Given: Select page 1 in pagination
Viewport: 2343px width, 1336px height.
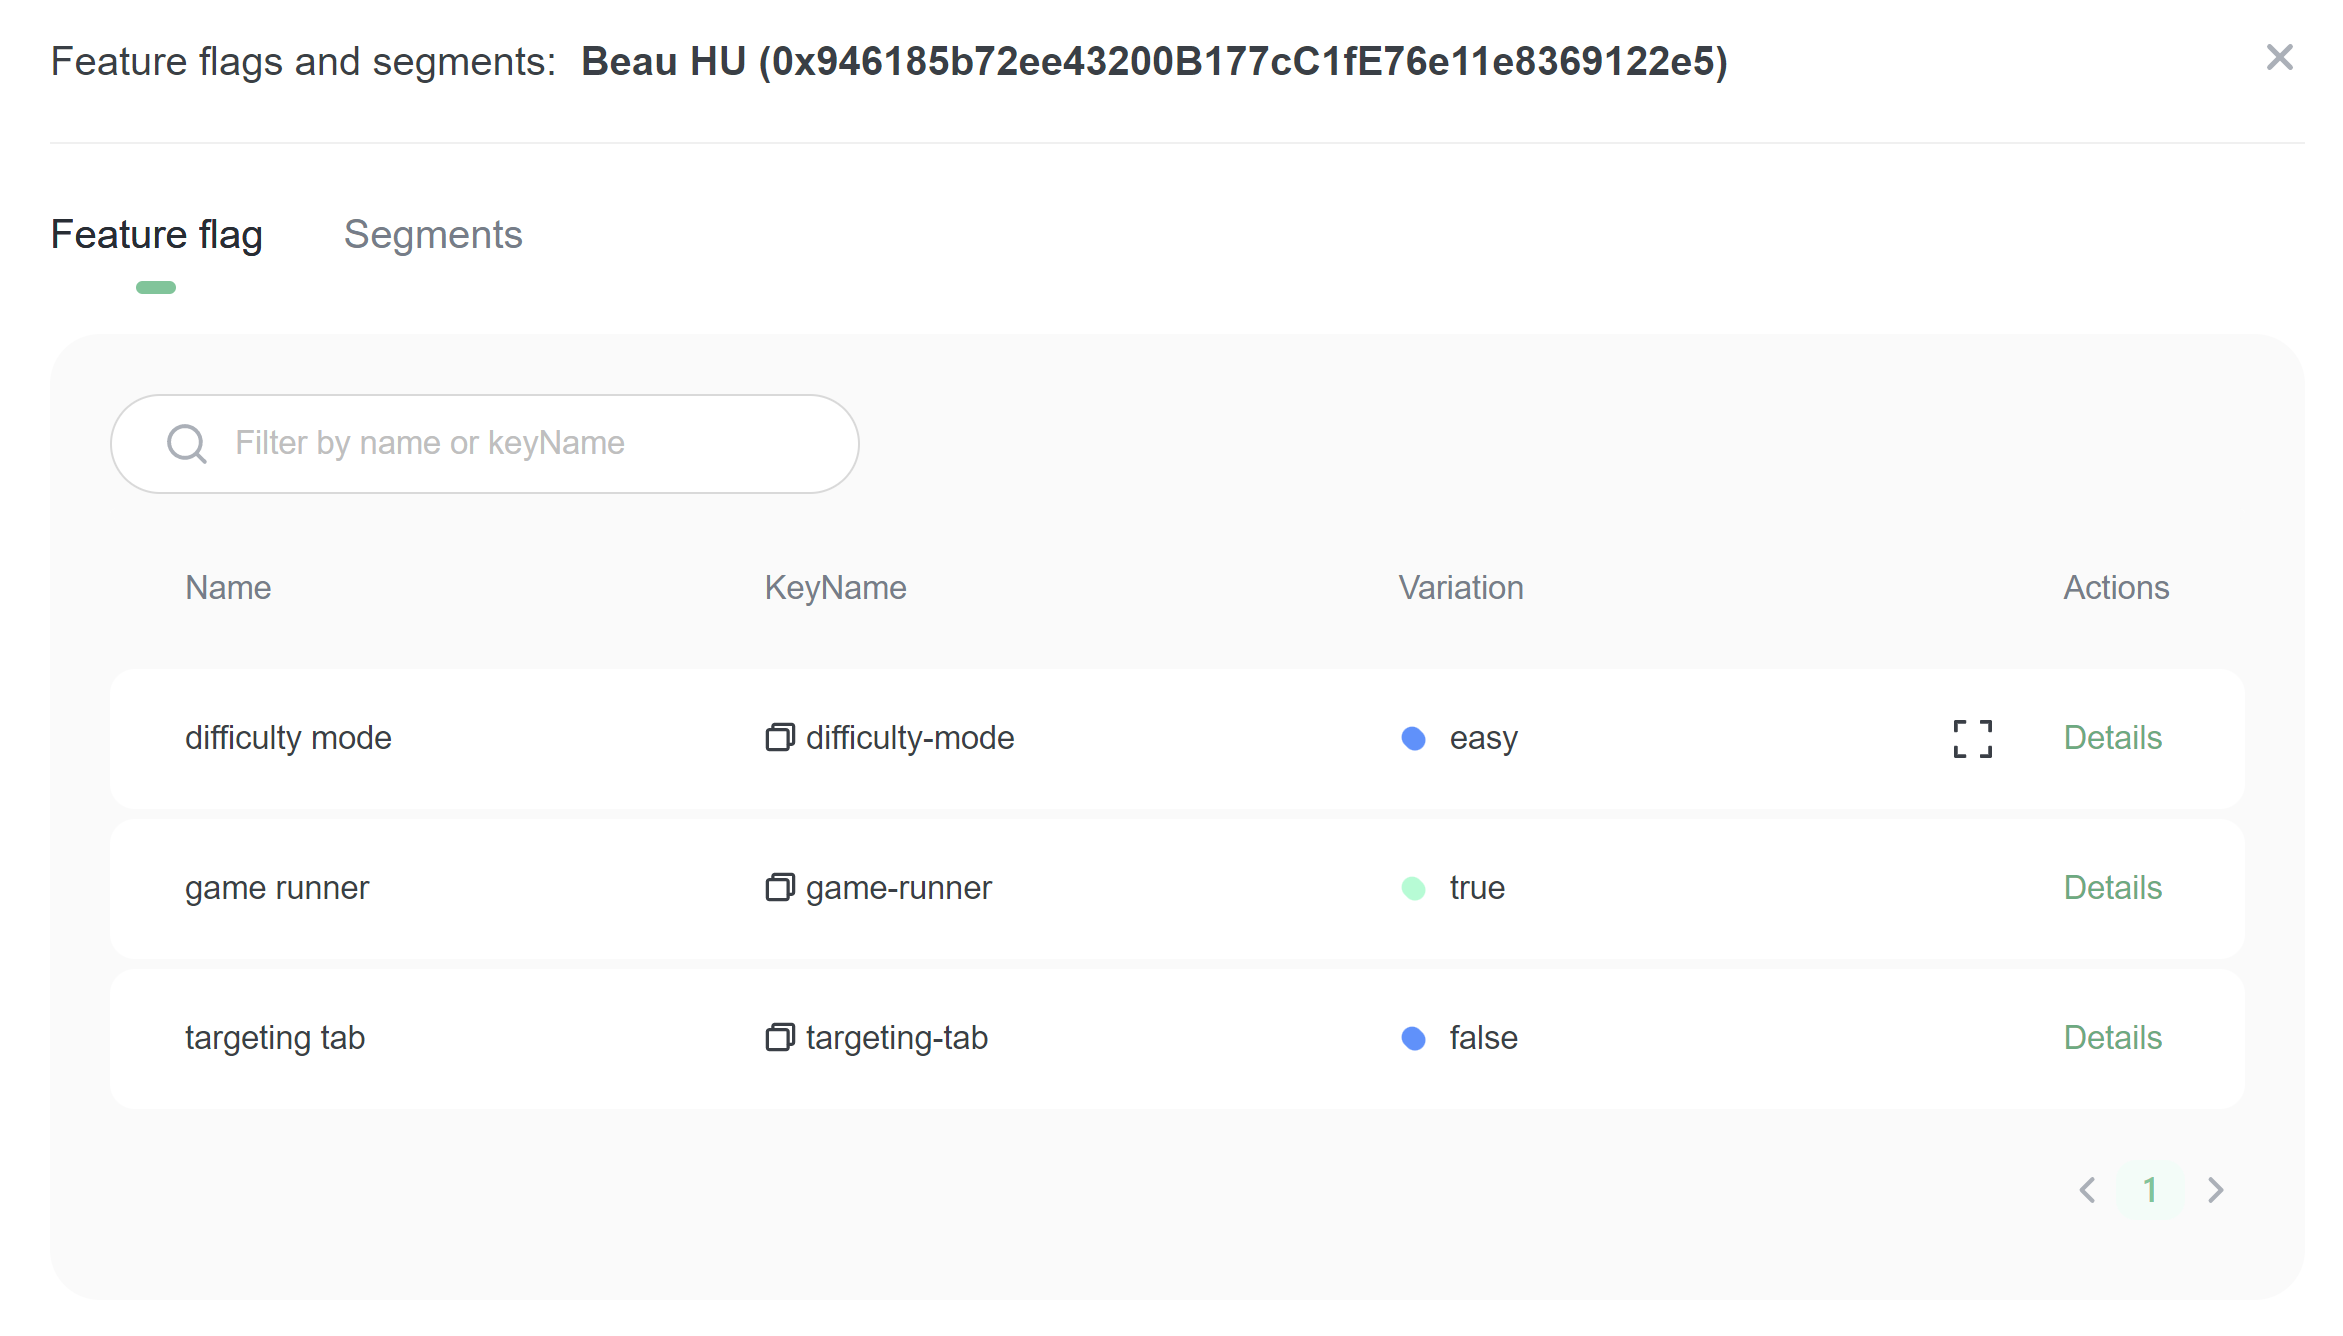Looking at the screenshot, I should 2150,1190.
